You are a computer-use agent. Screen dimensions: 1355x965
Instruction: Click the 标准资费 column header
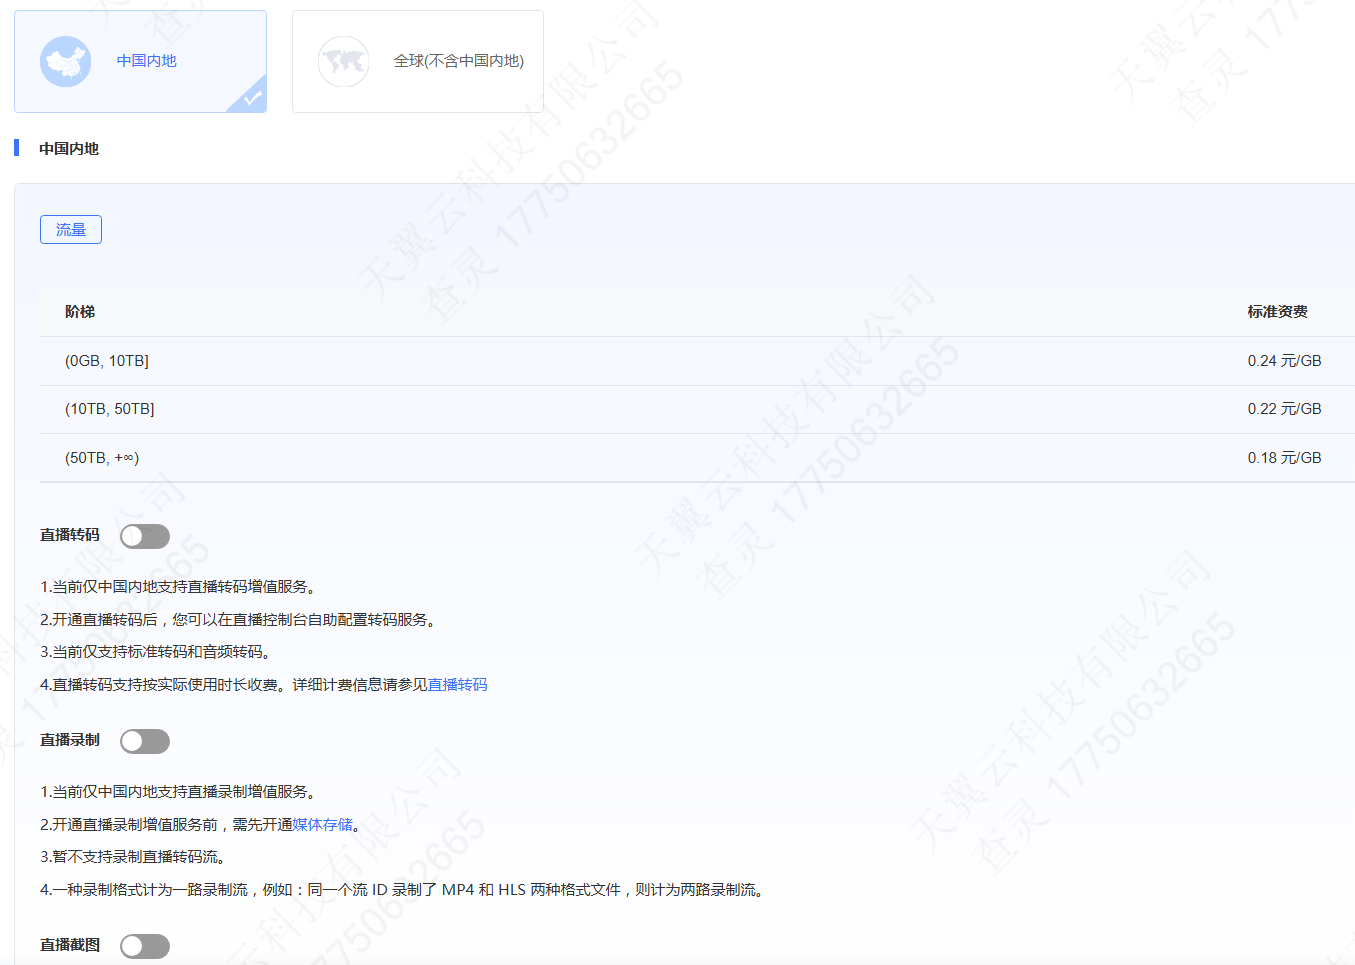(x=1277, y=312)
